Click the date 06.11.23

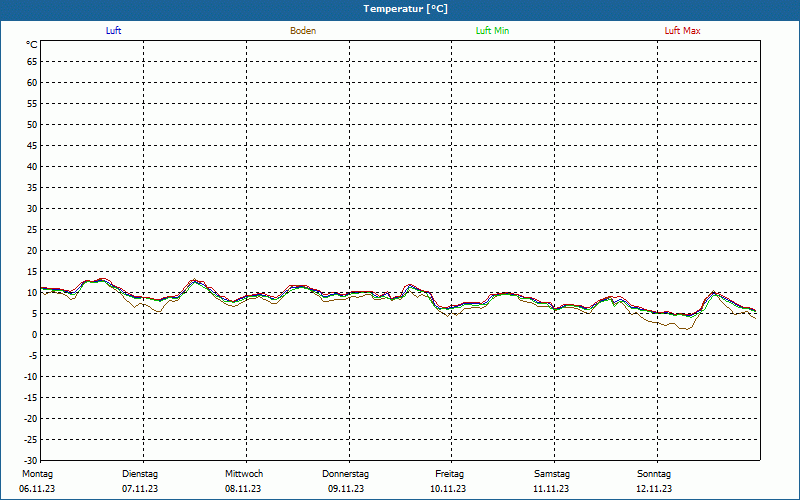tap(37, 489)
